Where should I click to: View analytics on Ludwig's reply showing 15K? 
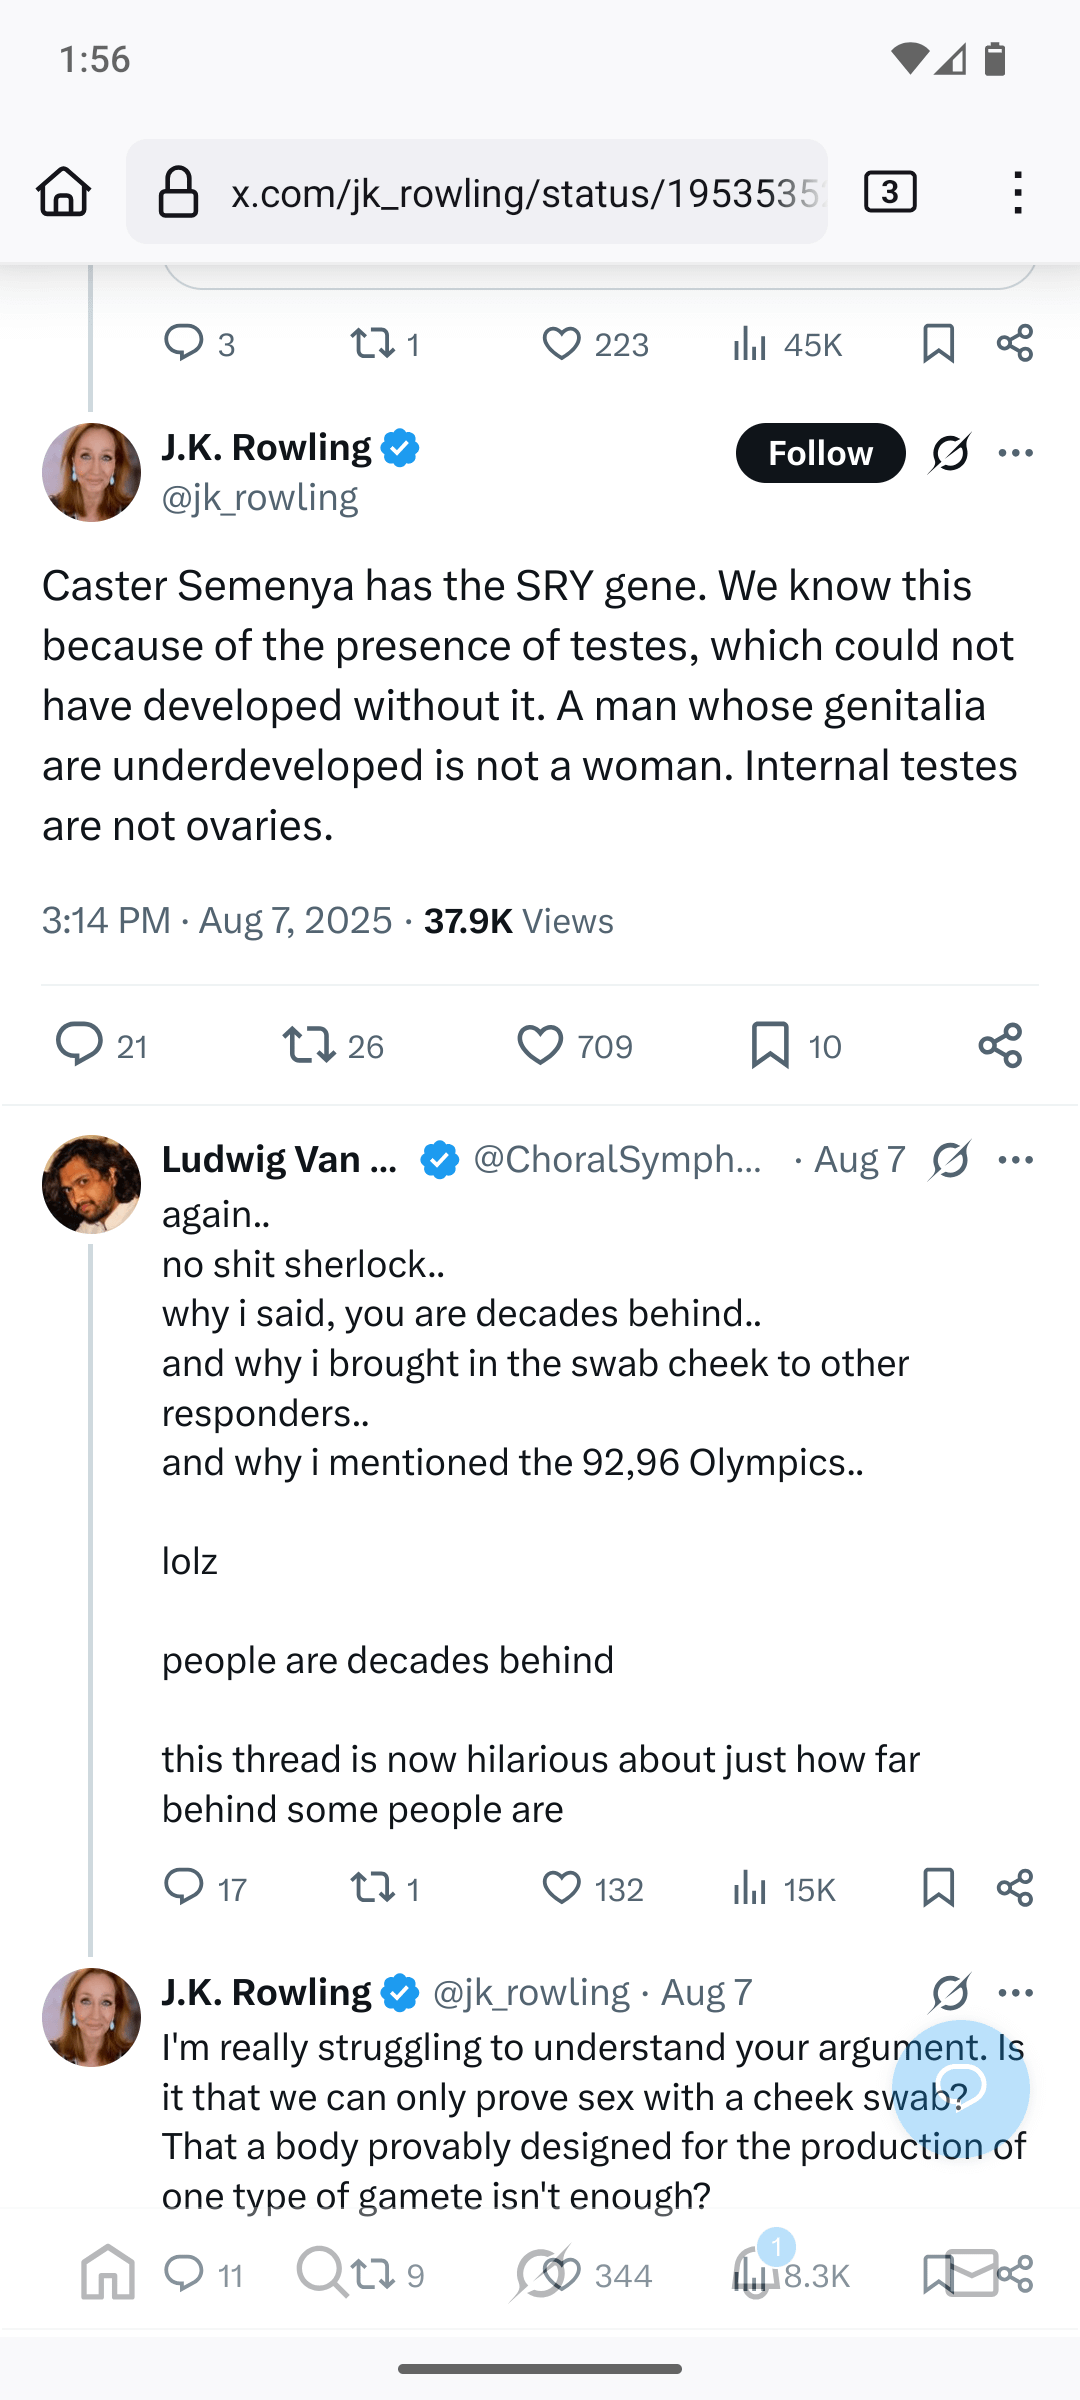coord(750,1888)
